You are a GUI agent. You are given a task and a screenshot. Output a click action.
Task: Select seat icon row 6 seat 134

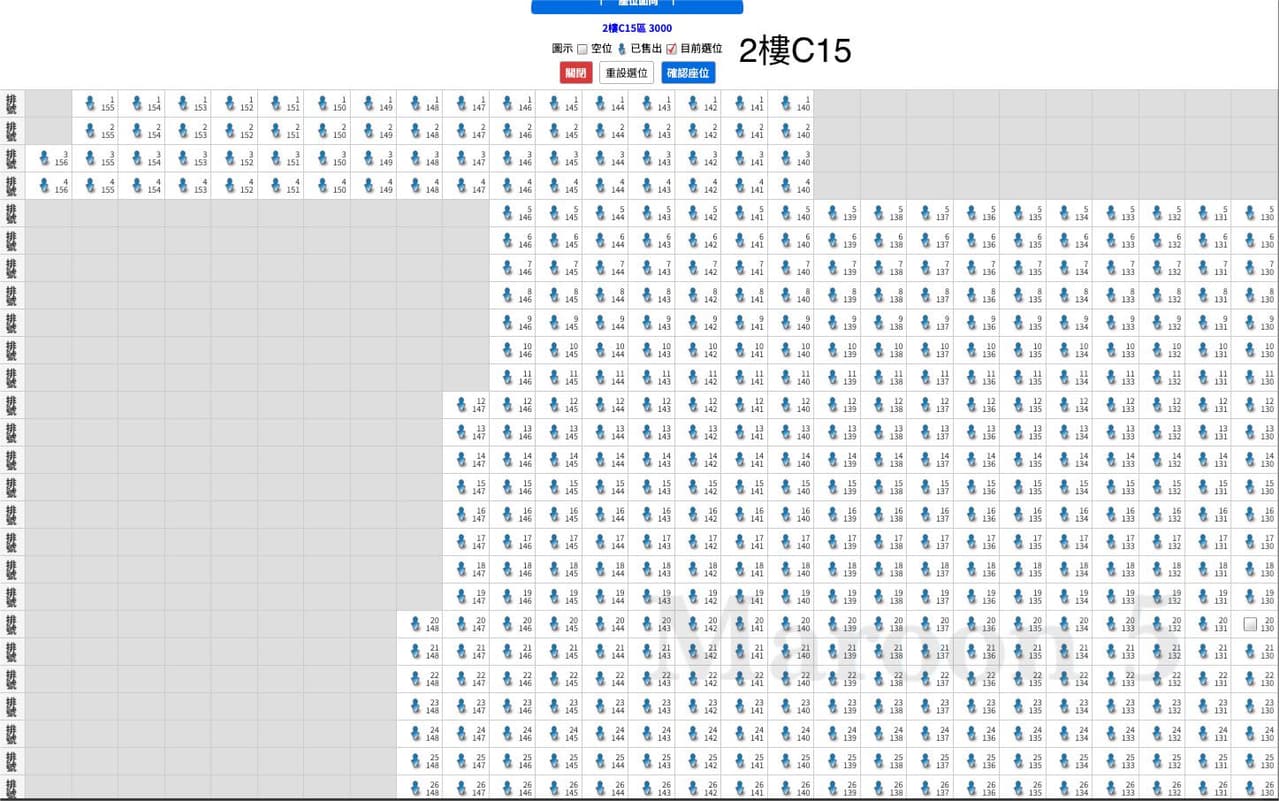[x=1066, y=241]
